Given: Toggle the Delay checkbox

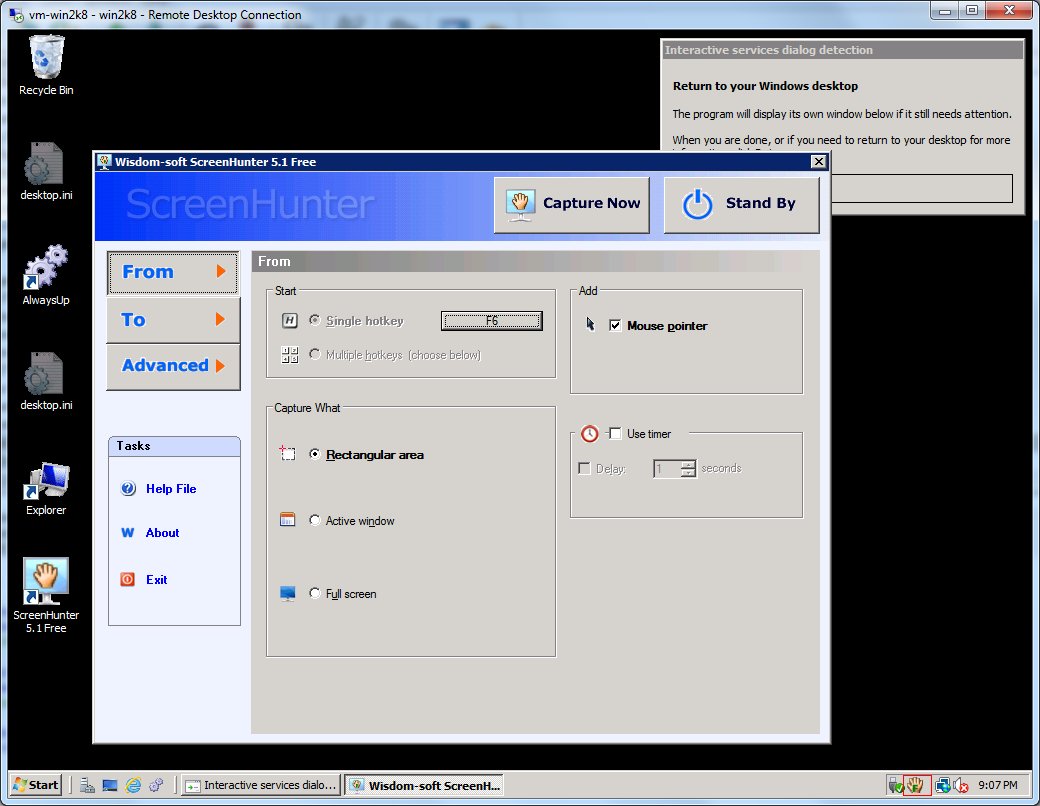Looking at the screenshot, I should pyautogui.click(x=584, y=468).
